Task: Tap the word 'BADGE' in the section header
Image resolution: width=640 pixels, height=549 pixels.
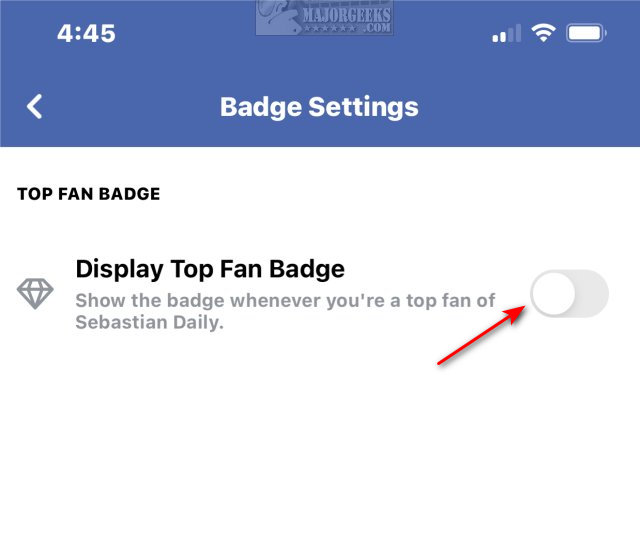Action: pyautogui.click(x=128, y=194)
